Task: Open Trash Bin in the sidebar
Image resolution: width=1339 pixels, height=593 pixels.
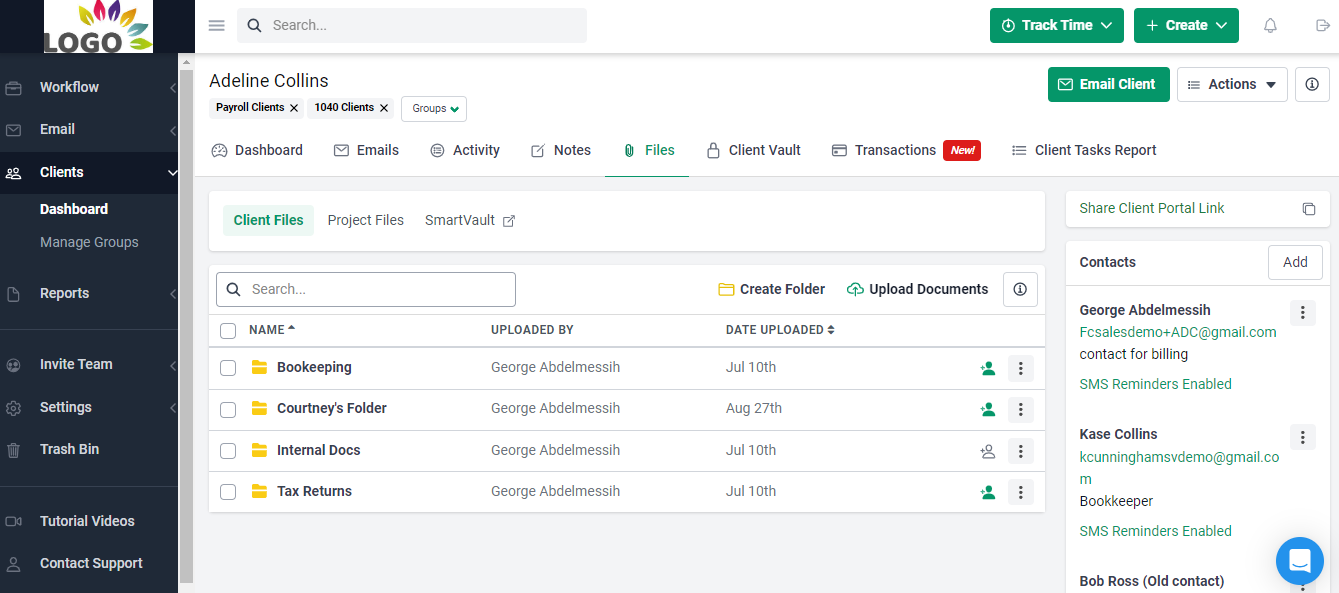Action: point(69,449)
